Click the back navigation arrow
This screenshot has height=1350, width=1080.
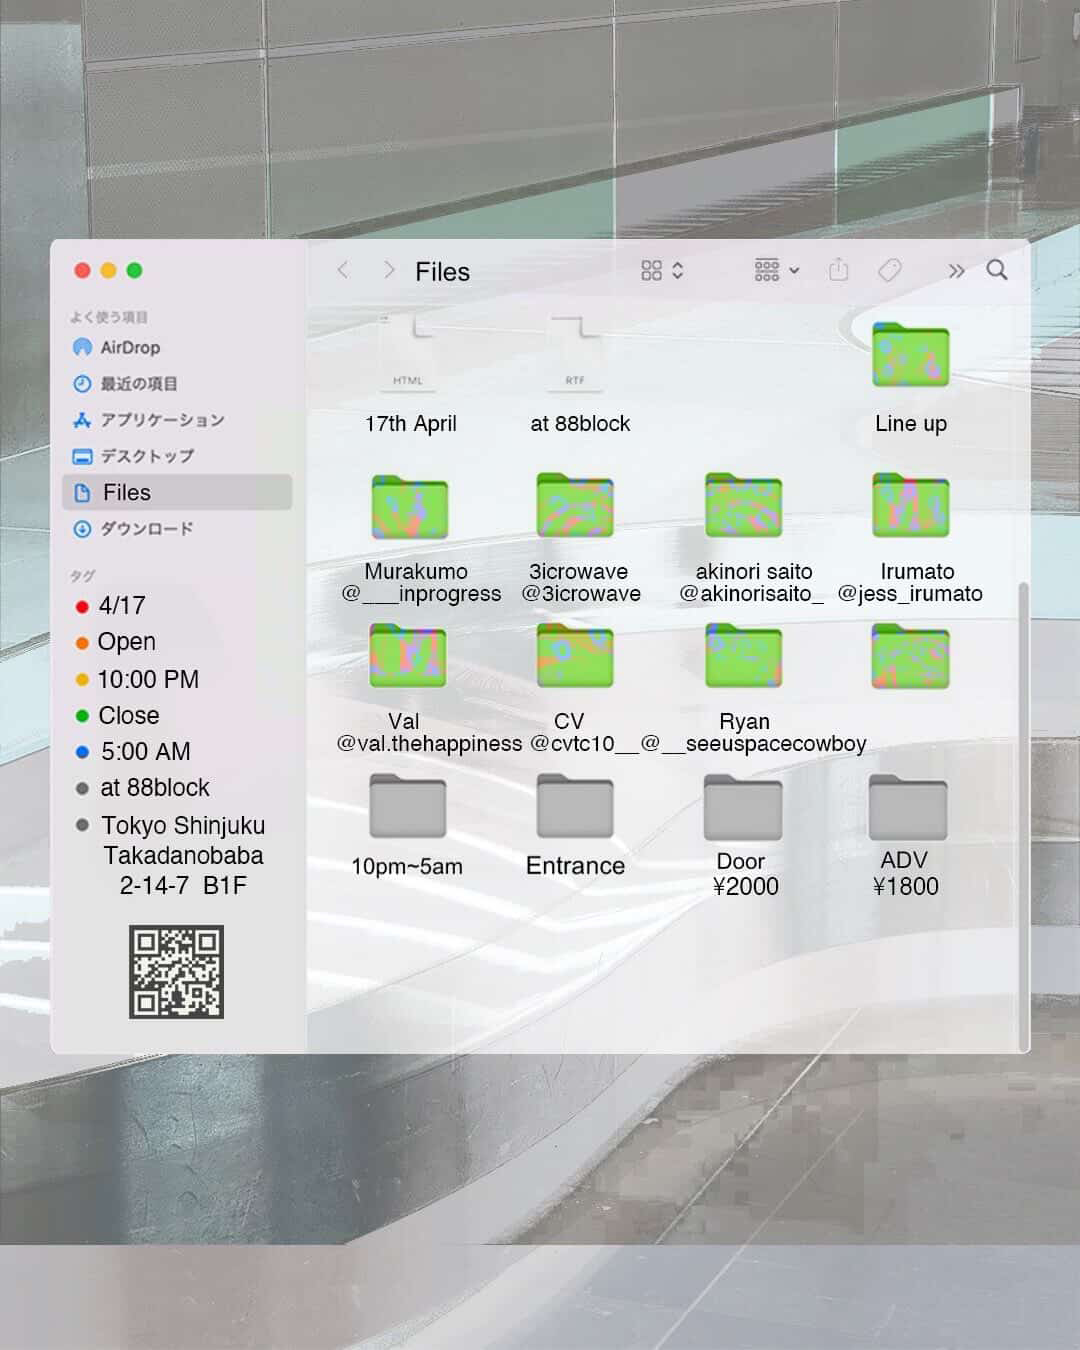click(x=343, y=270)
